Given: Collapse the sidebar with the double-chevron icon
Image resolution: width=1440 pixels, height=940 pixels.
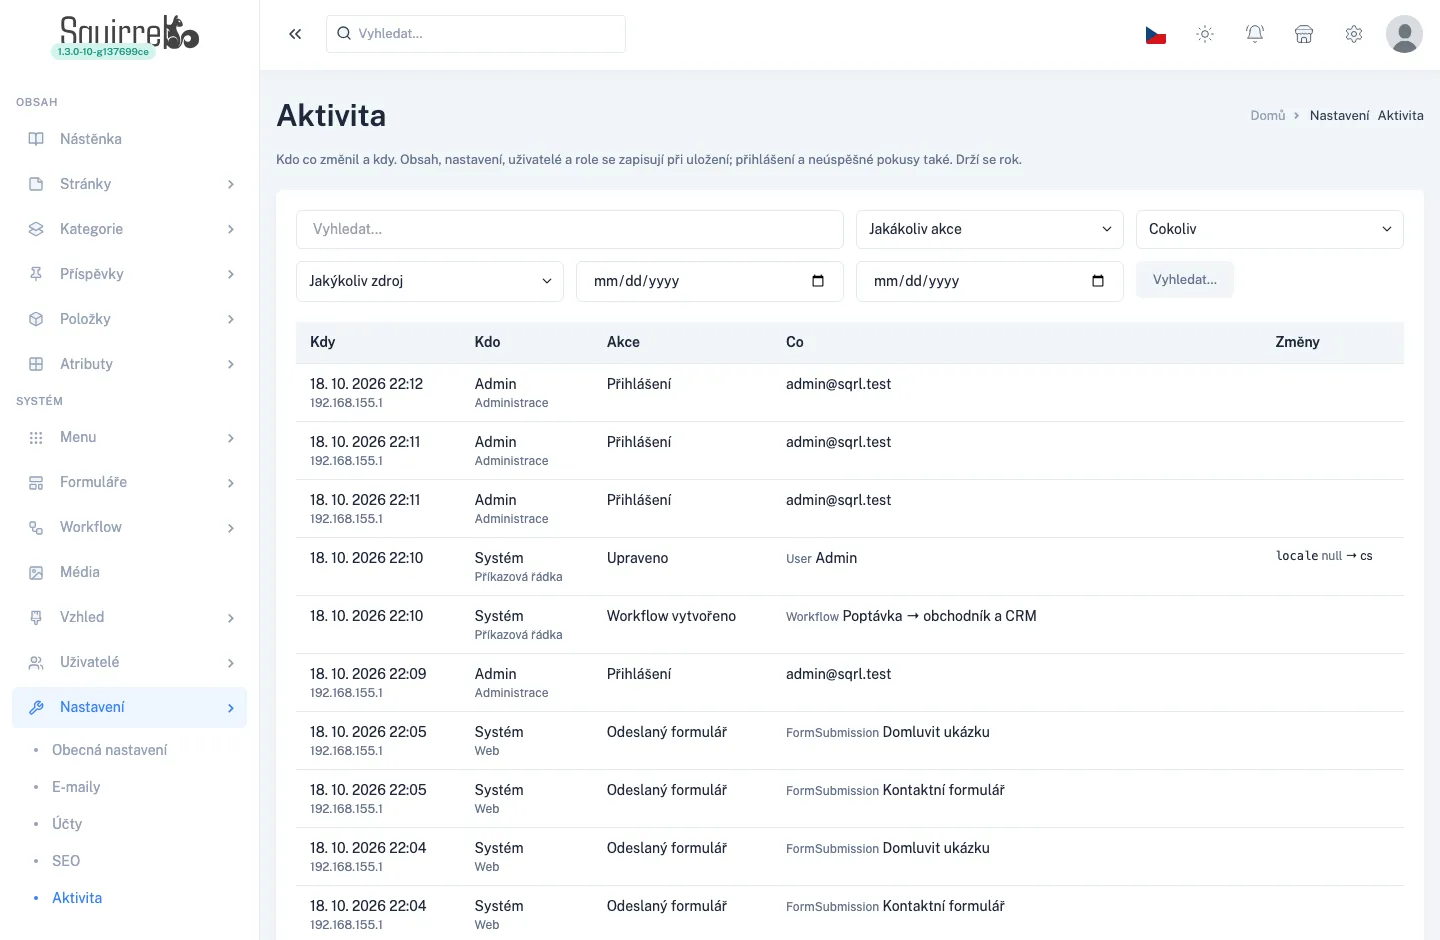Looking at the screenshot, I should coord(295,34).
